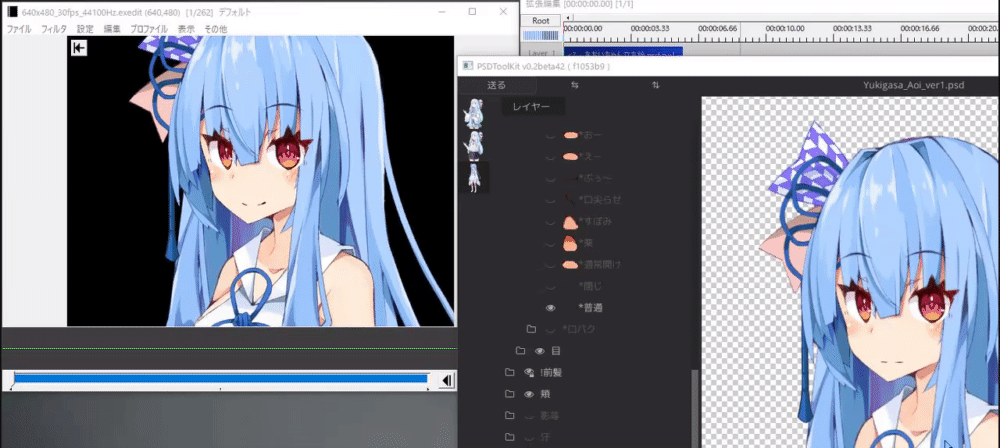Click the horizontal flip arrows icon in PSDToolKit
Image resolution: width=1000 pixels, height=448 pixels.
pyautogui.click(x=575, y=85)
